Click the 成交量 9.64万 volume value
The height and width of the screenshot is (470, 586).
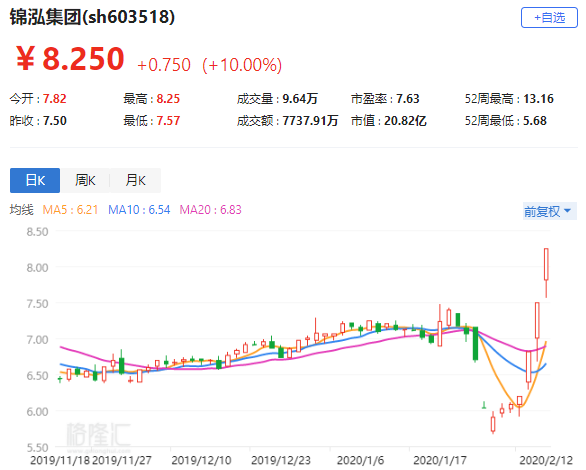300,99
